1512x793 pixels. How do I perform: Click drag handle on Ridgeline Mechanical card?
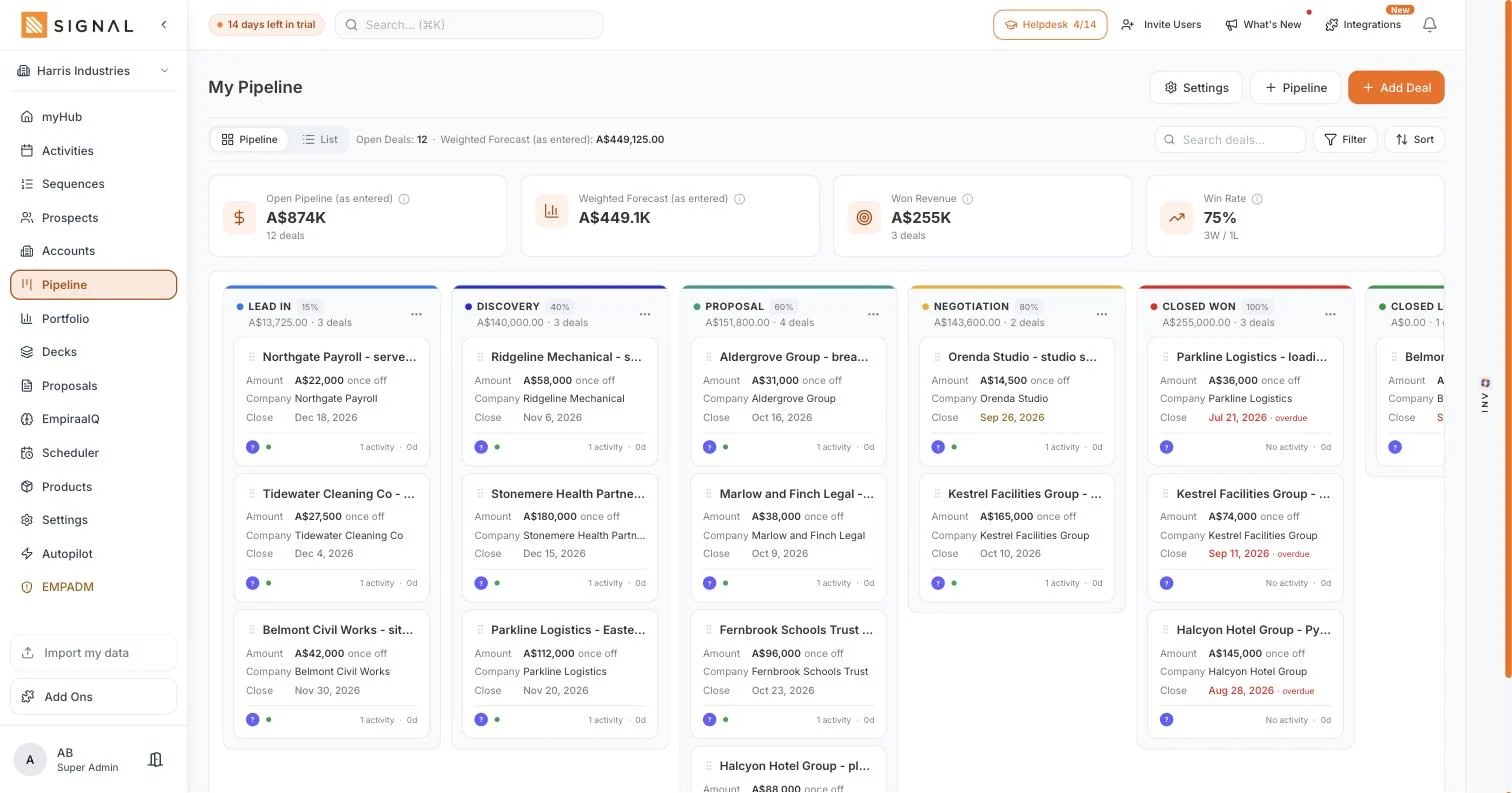tap(481, 357)
